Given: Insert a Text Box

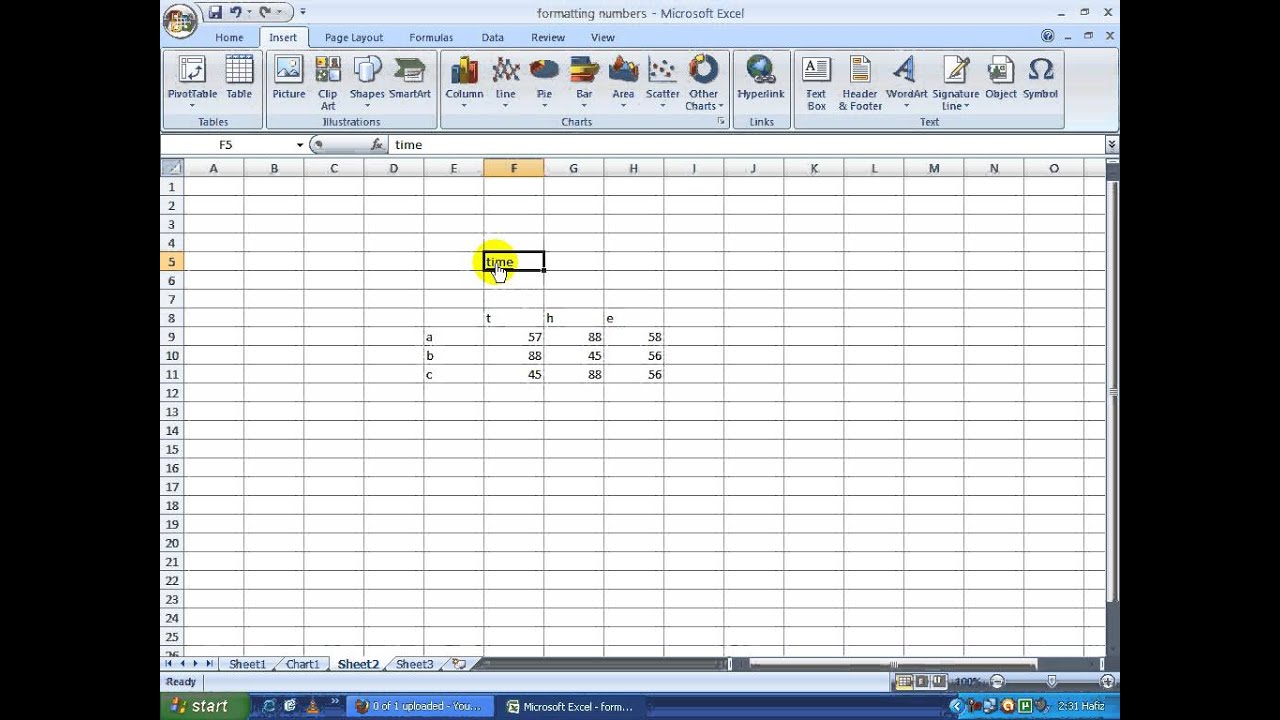Looking at the screenshot, I should (x=817, y=82).
